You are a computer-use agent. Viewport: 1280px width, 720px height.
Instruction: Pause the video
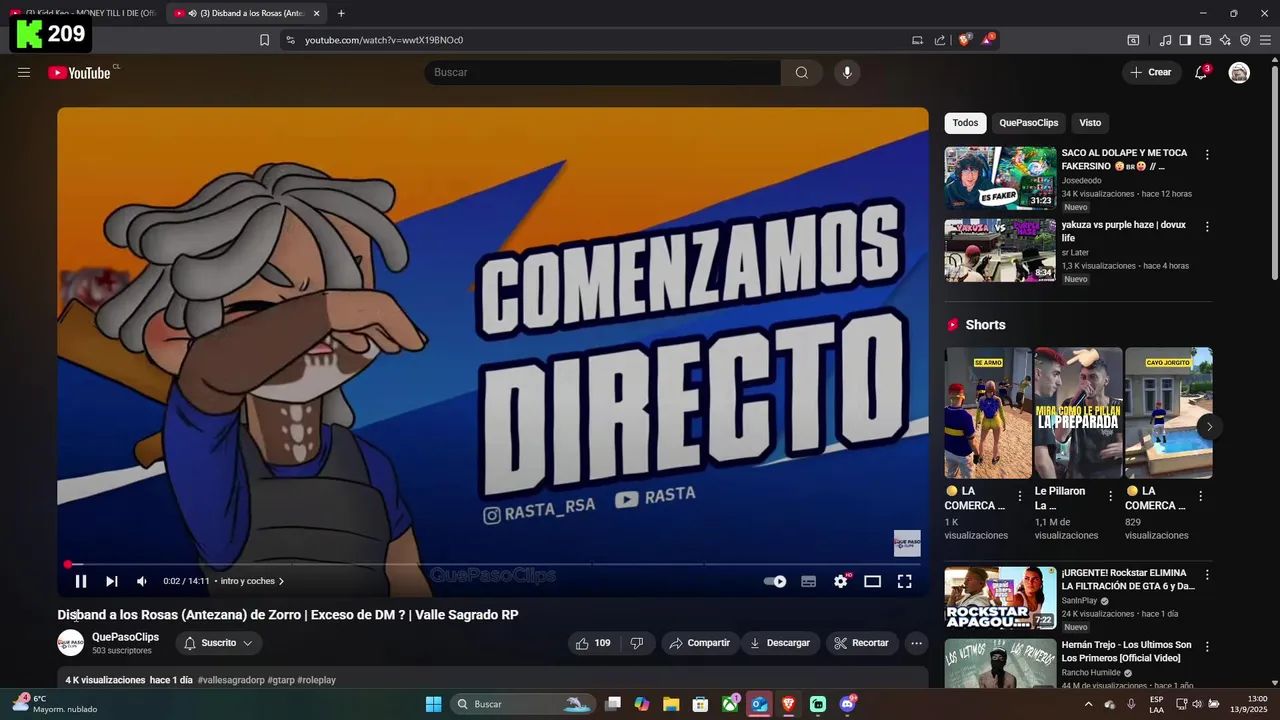pyautogui.click(x=81, y=581)
